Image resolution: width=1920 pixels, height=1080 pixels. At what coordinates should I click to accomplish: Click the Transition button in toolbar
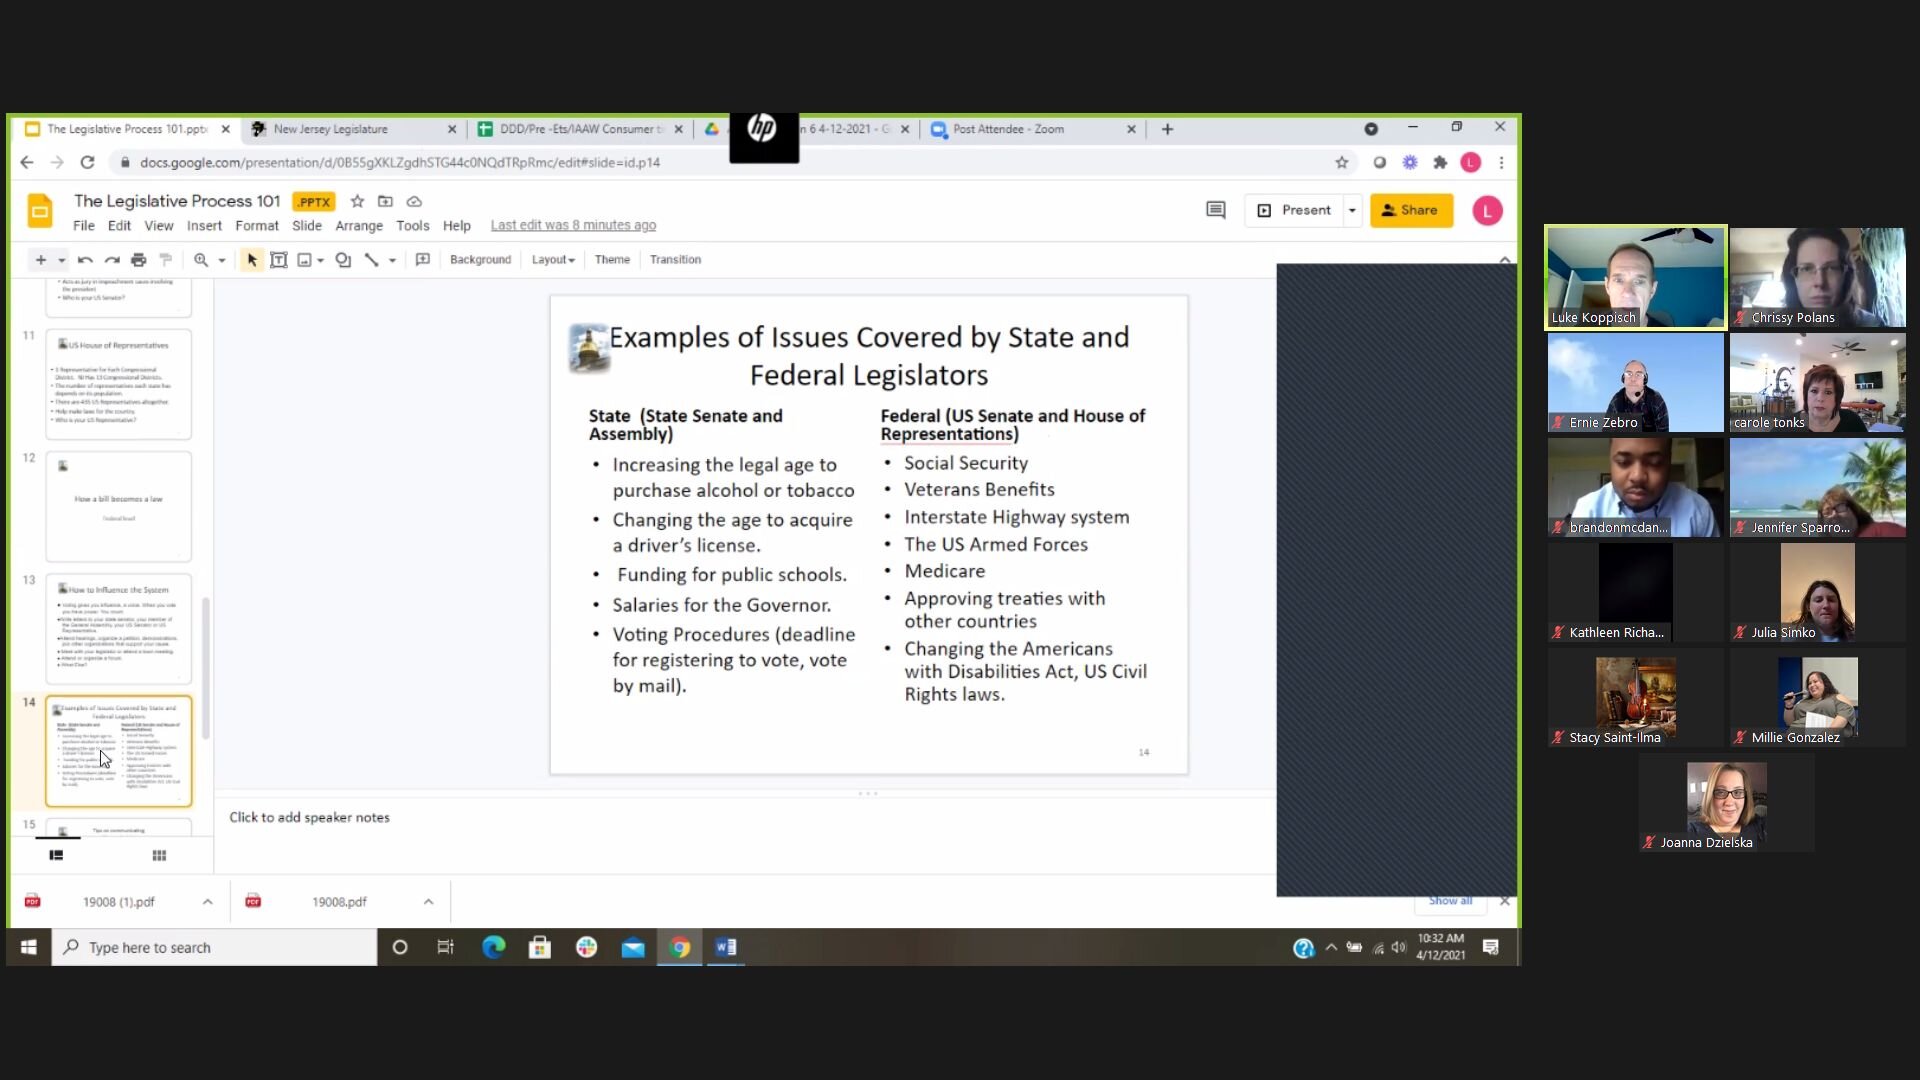click(674, 258)
